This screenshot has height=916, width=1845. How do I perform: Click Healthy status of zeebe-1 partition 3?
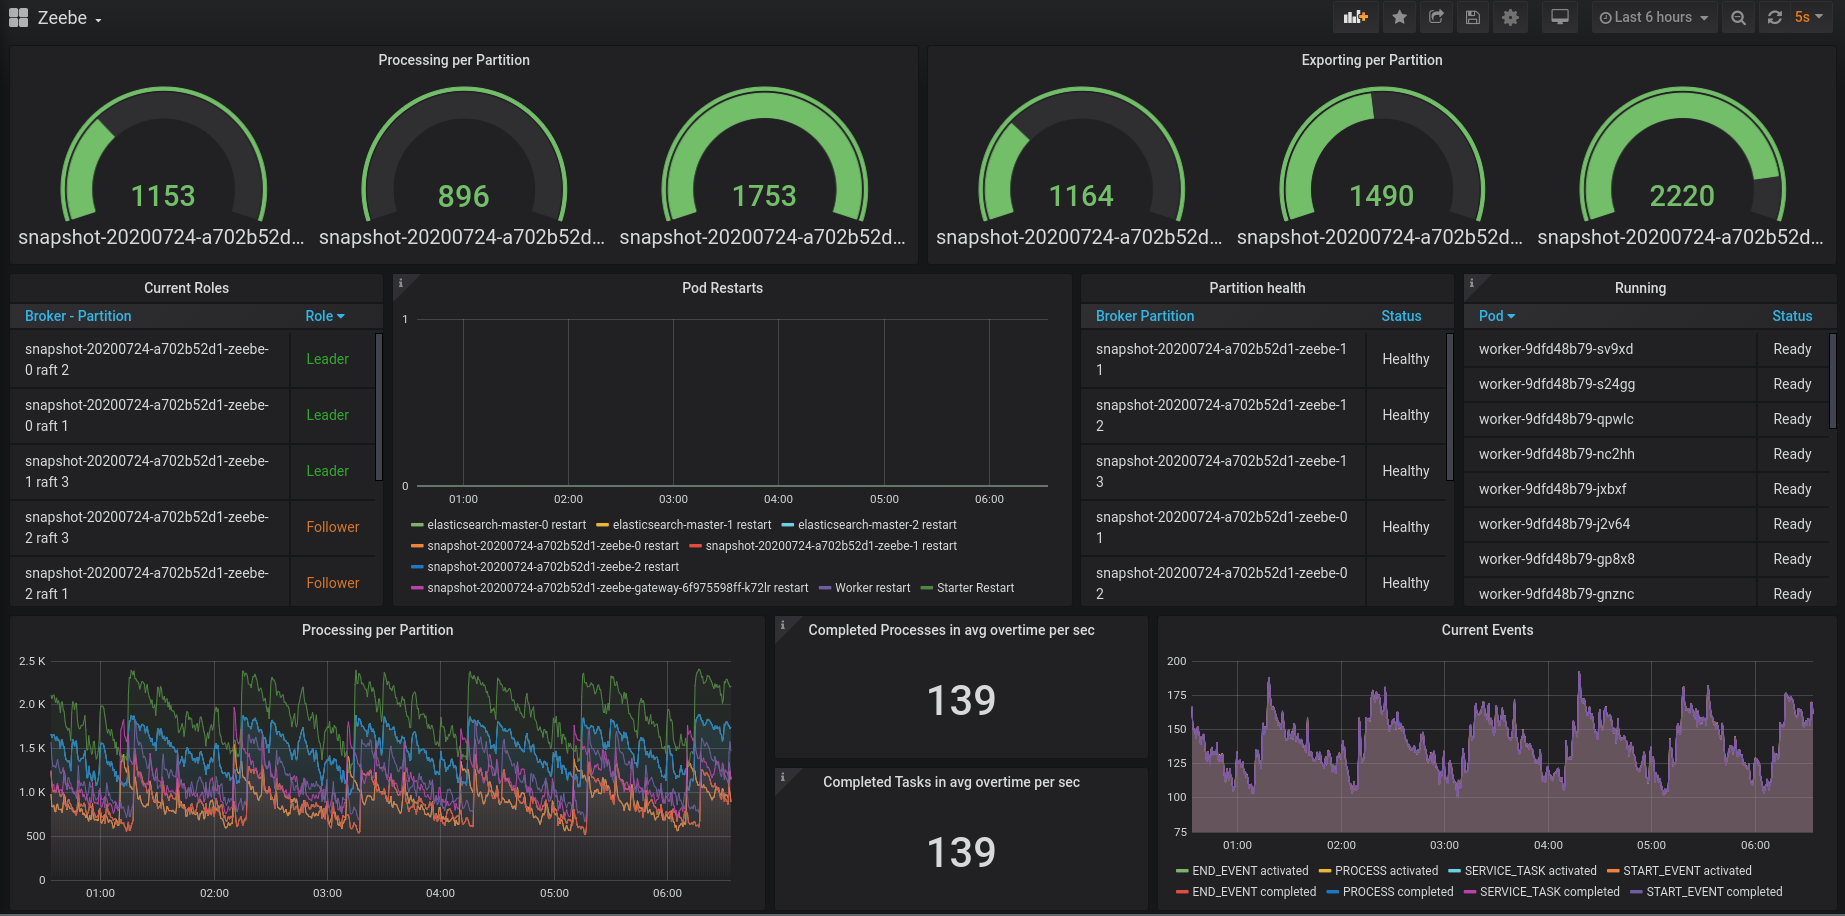point(1405,471)
